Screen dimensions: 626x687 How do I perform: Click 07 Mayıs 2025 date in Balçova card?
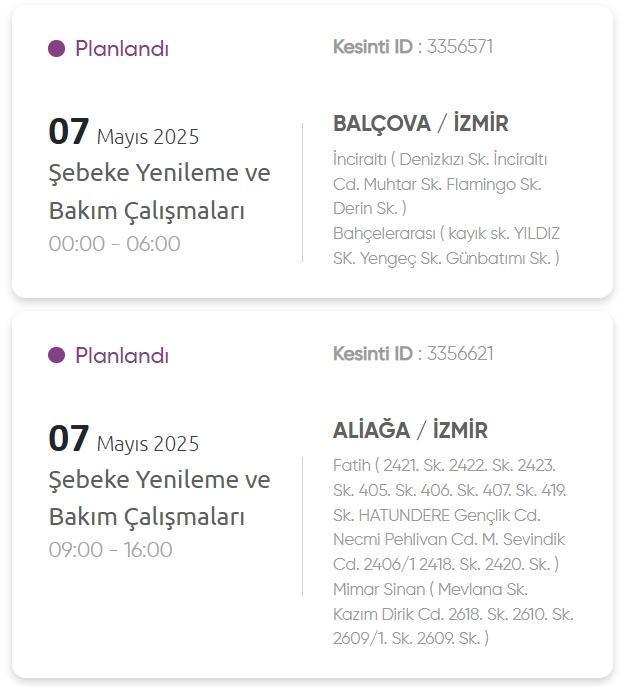click(124, 132)
